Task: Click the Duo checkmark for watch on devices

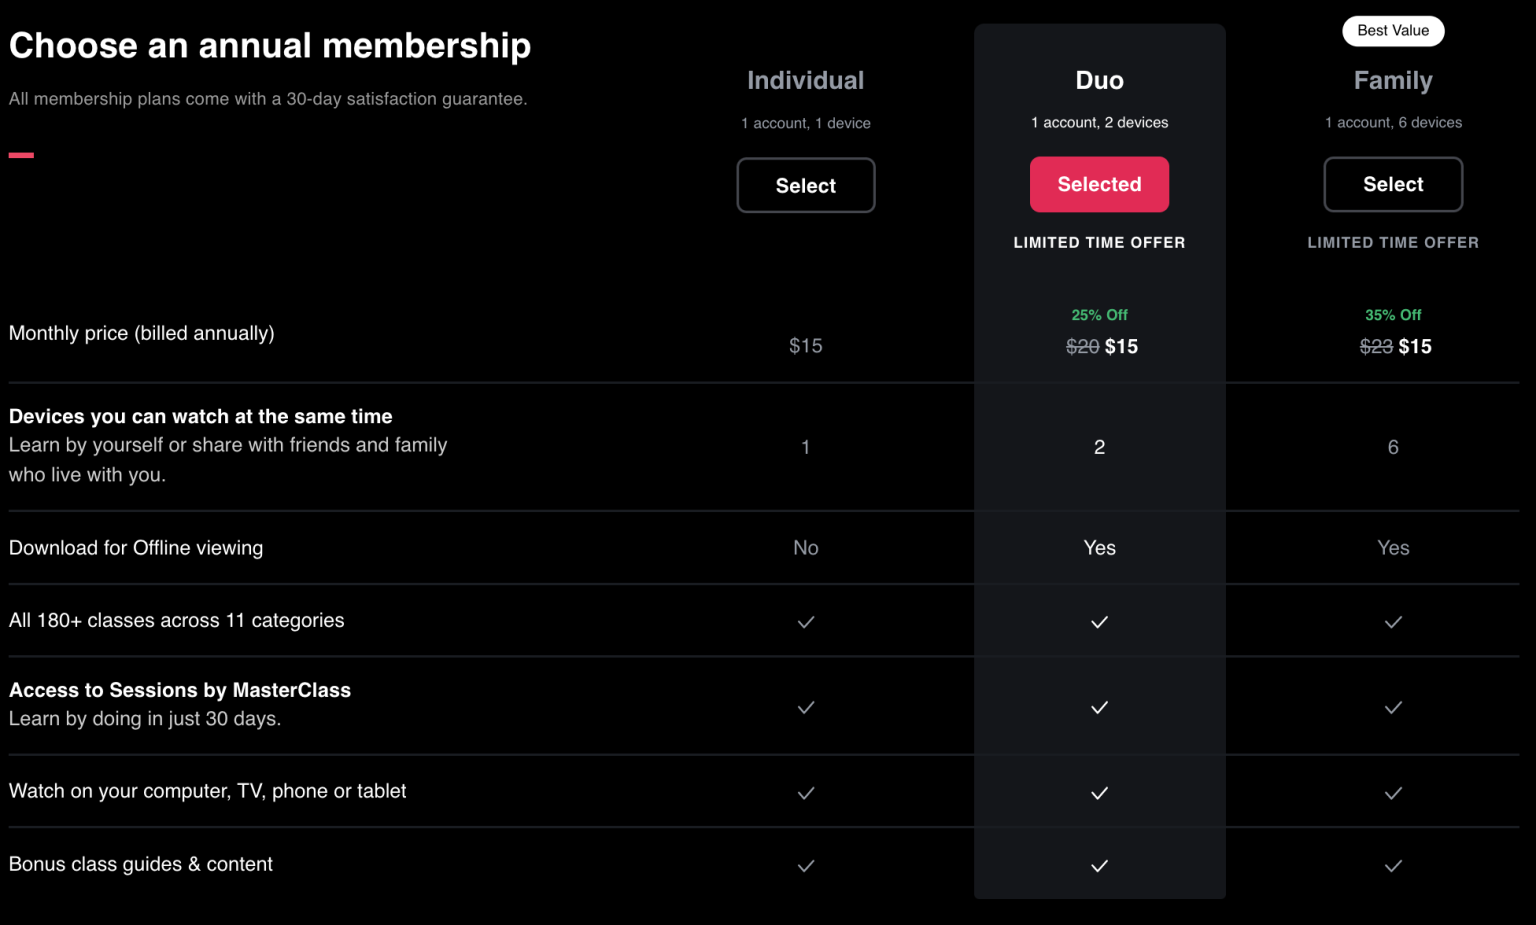Action: coord(1099,793)
